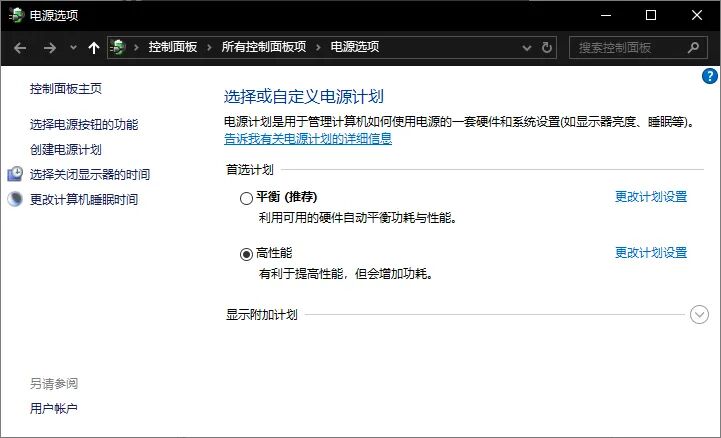
Task: Go up one level with up arrow
Action: pyautogui.click(x=94, y=47)
